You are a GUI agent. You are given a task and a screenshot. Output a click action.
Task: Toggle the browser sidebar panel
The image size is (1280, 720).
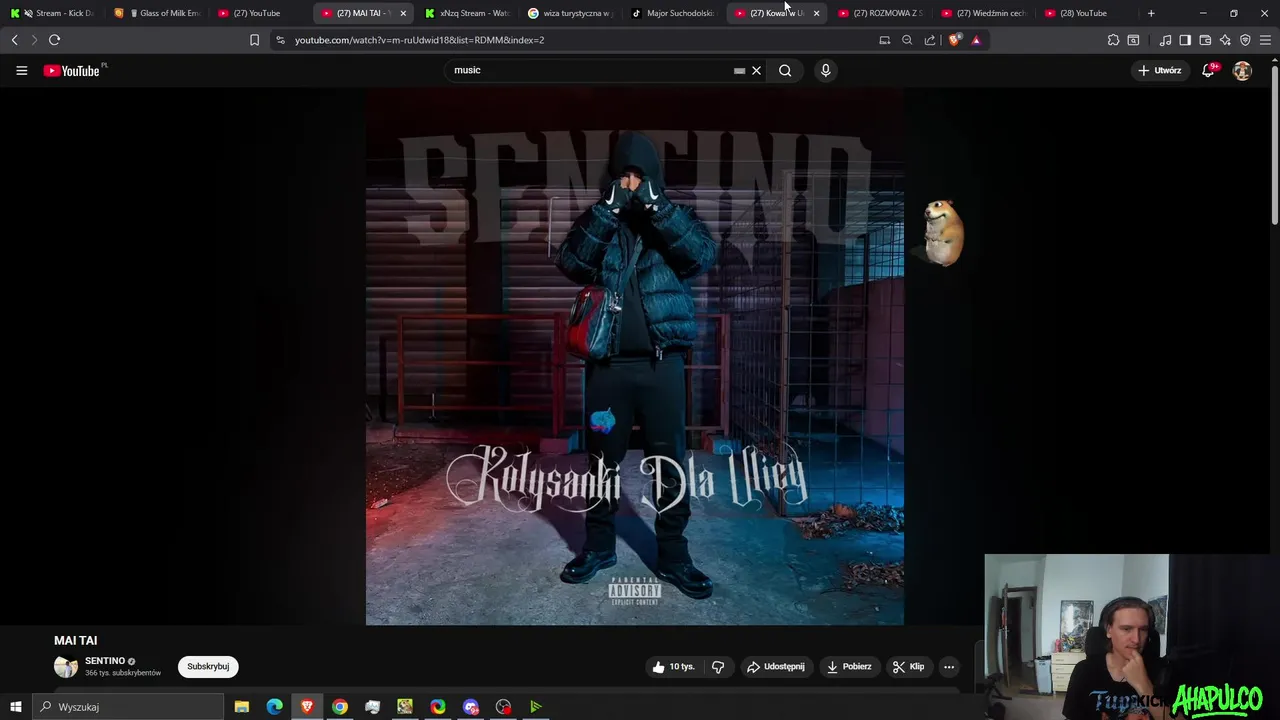(1185, 40)
